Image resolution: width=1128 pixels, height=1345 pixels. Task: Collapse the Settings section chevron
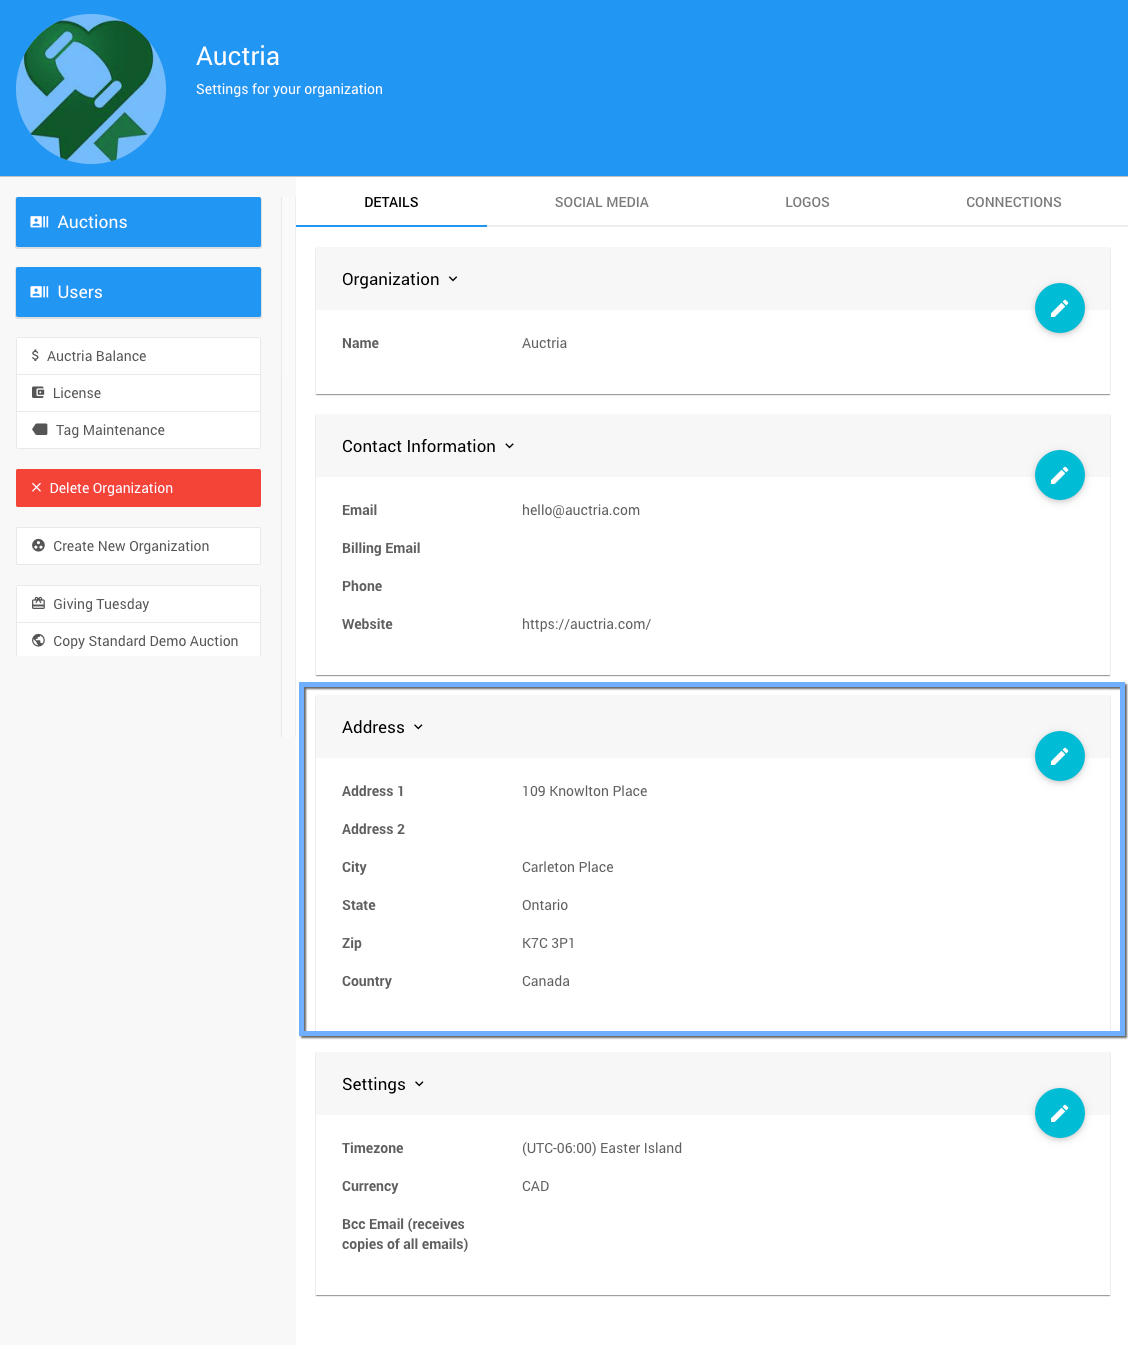click(419, 1084)
